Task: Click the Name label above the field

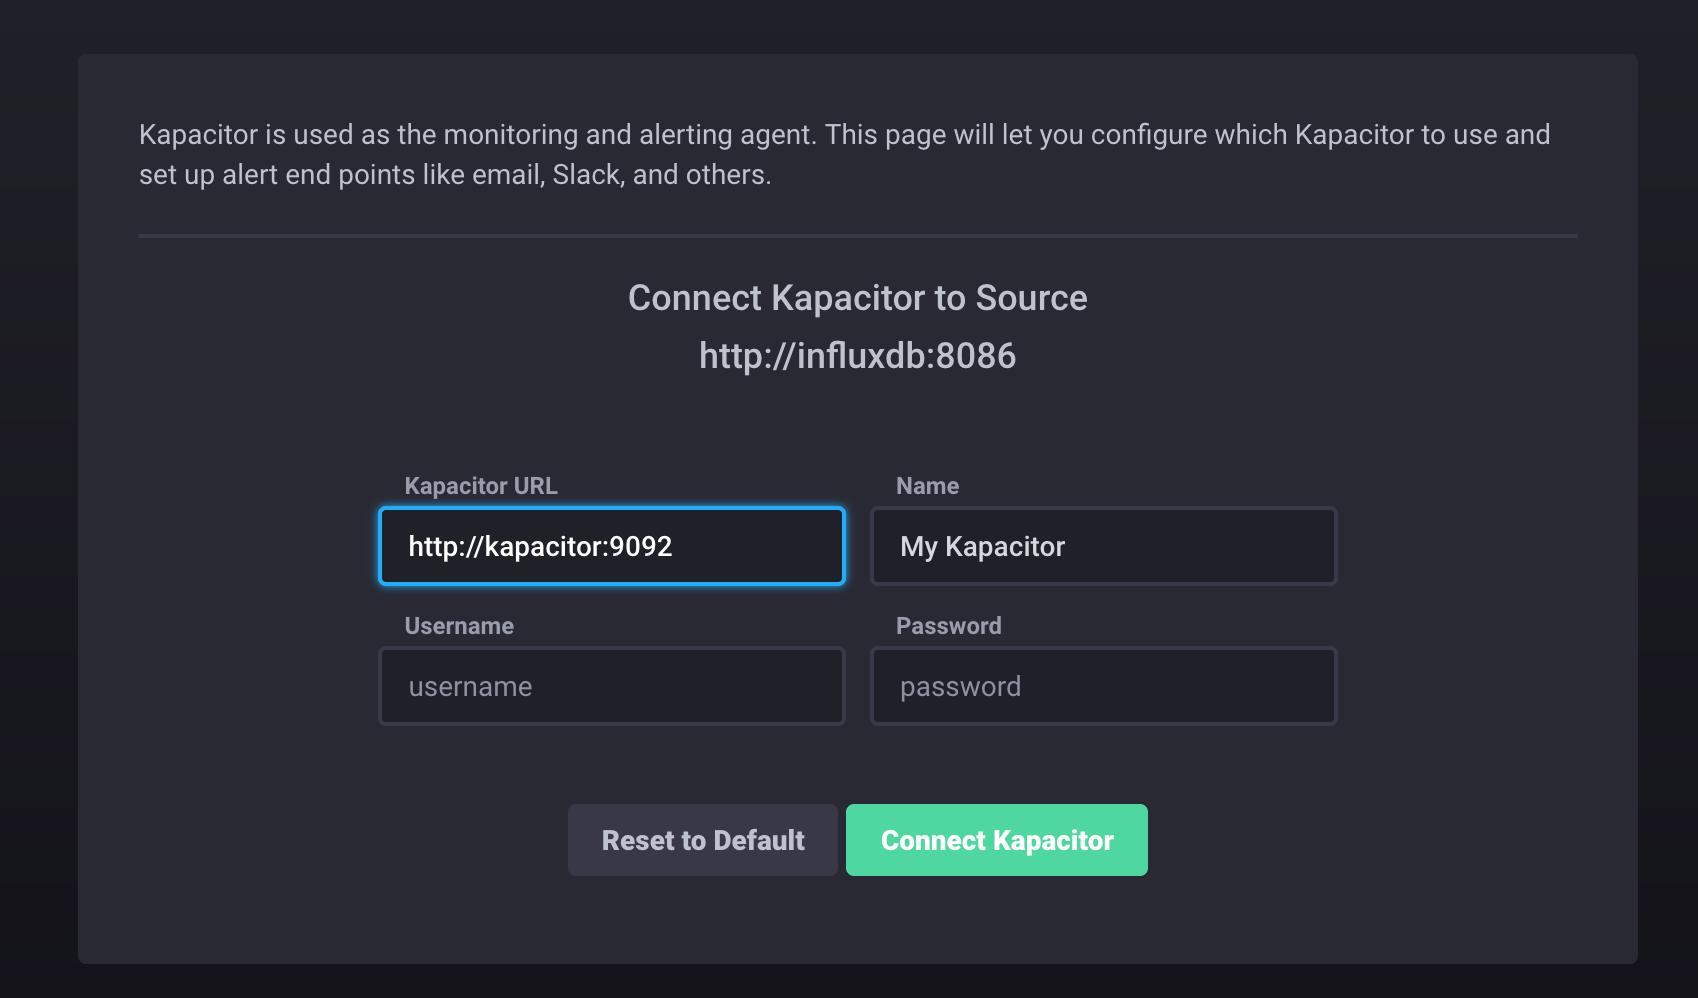Action: 927,486
